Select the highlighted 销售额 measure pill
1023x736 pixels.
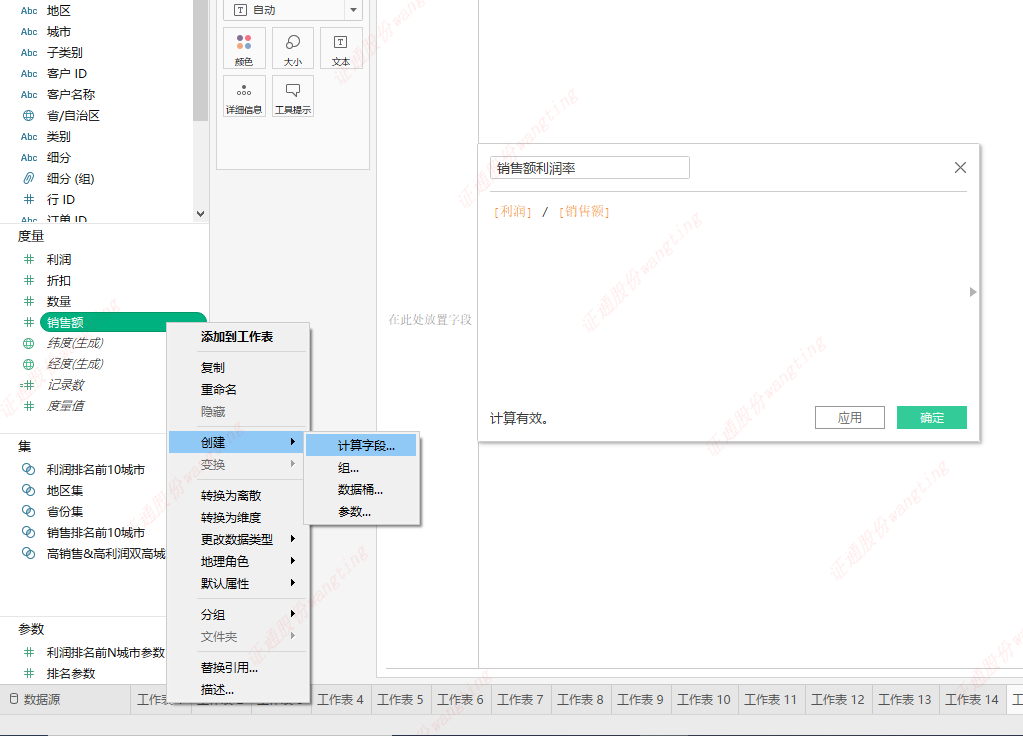coord(123,322)
